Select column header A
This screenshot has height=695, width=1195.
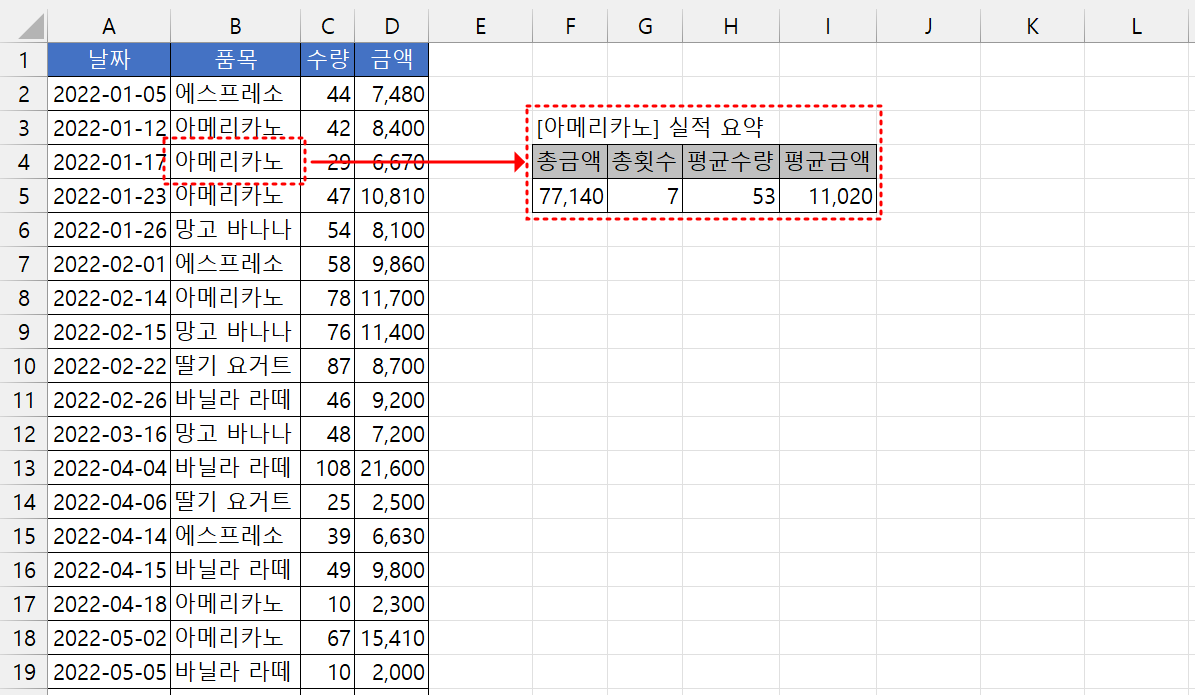[x=108, y=26]
